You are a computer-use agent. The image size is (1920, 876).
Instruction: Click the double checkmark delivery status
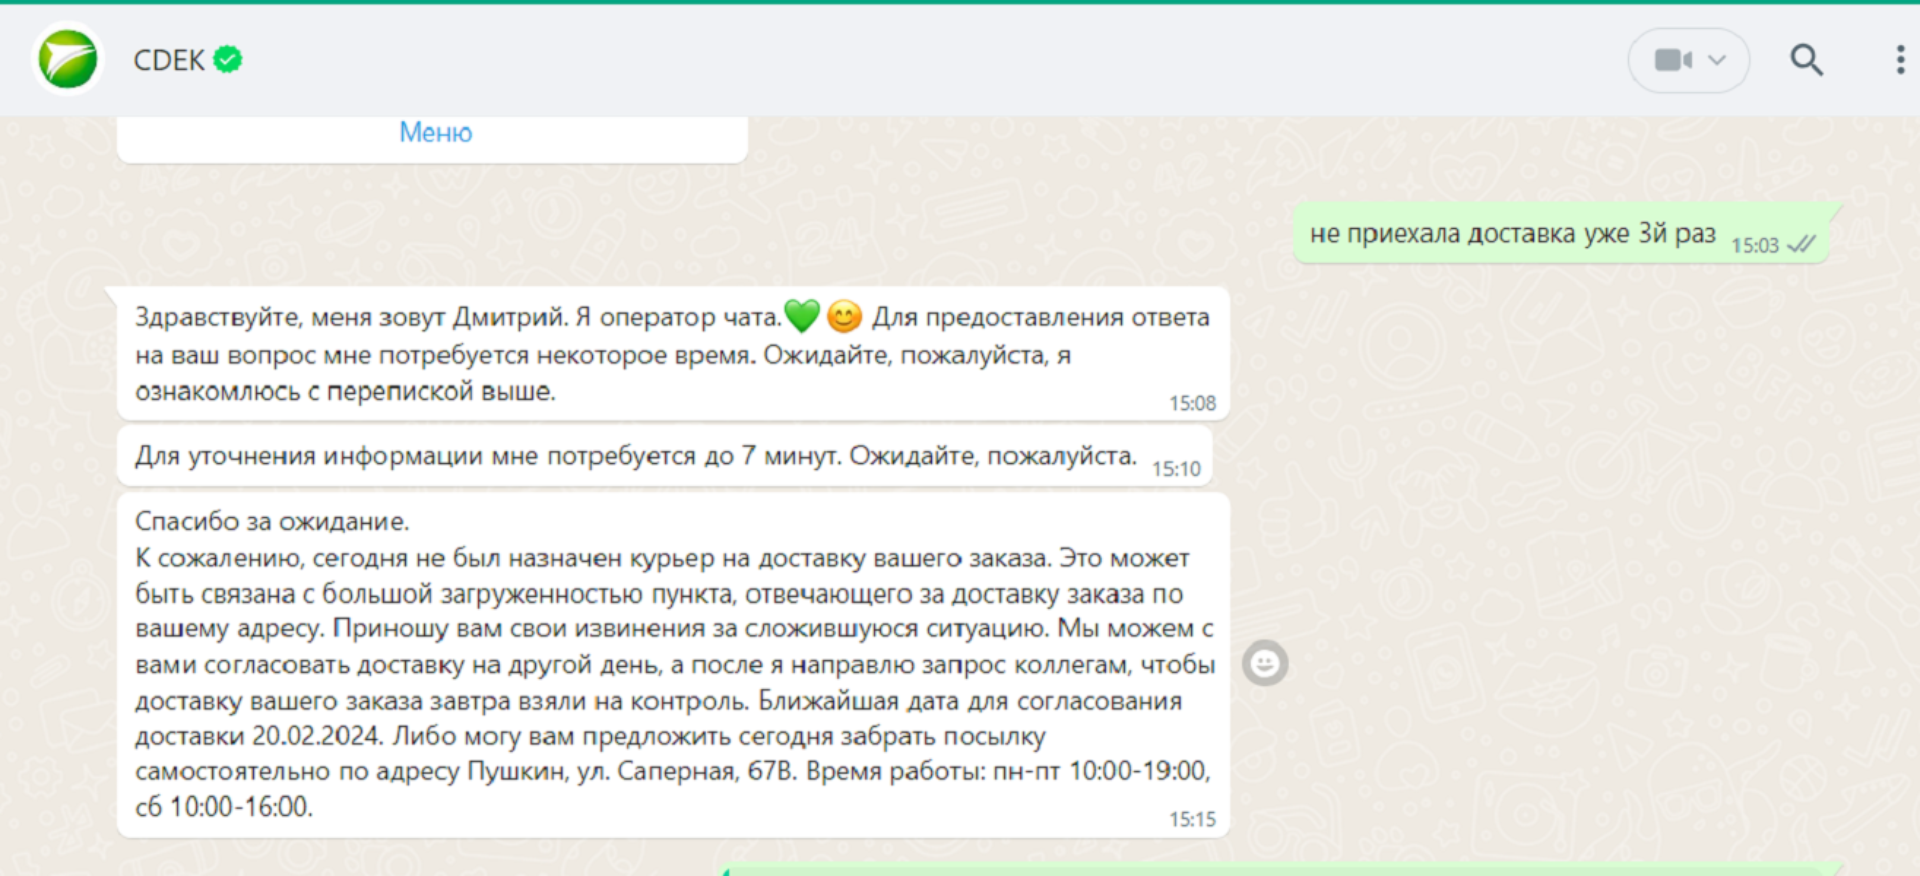point(1801,244)
